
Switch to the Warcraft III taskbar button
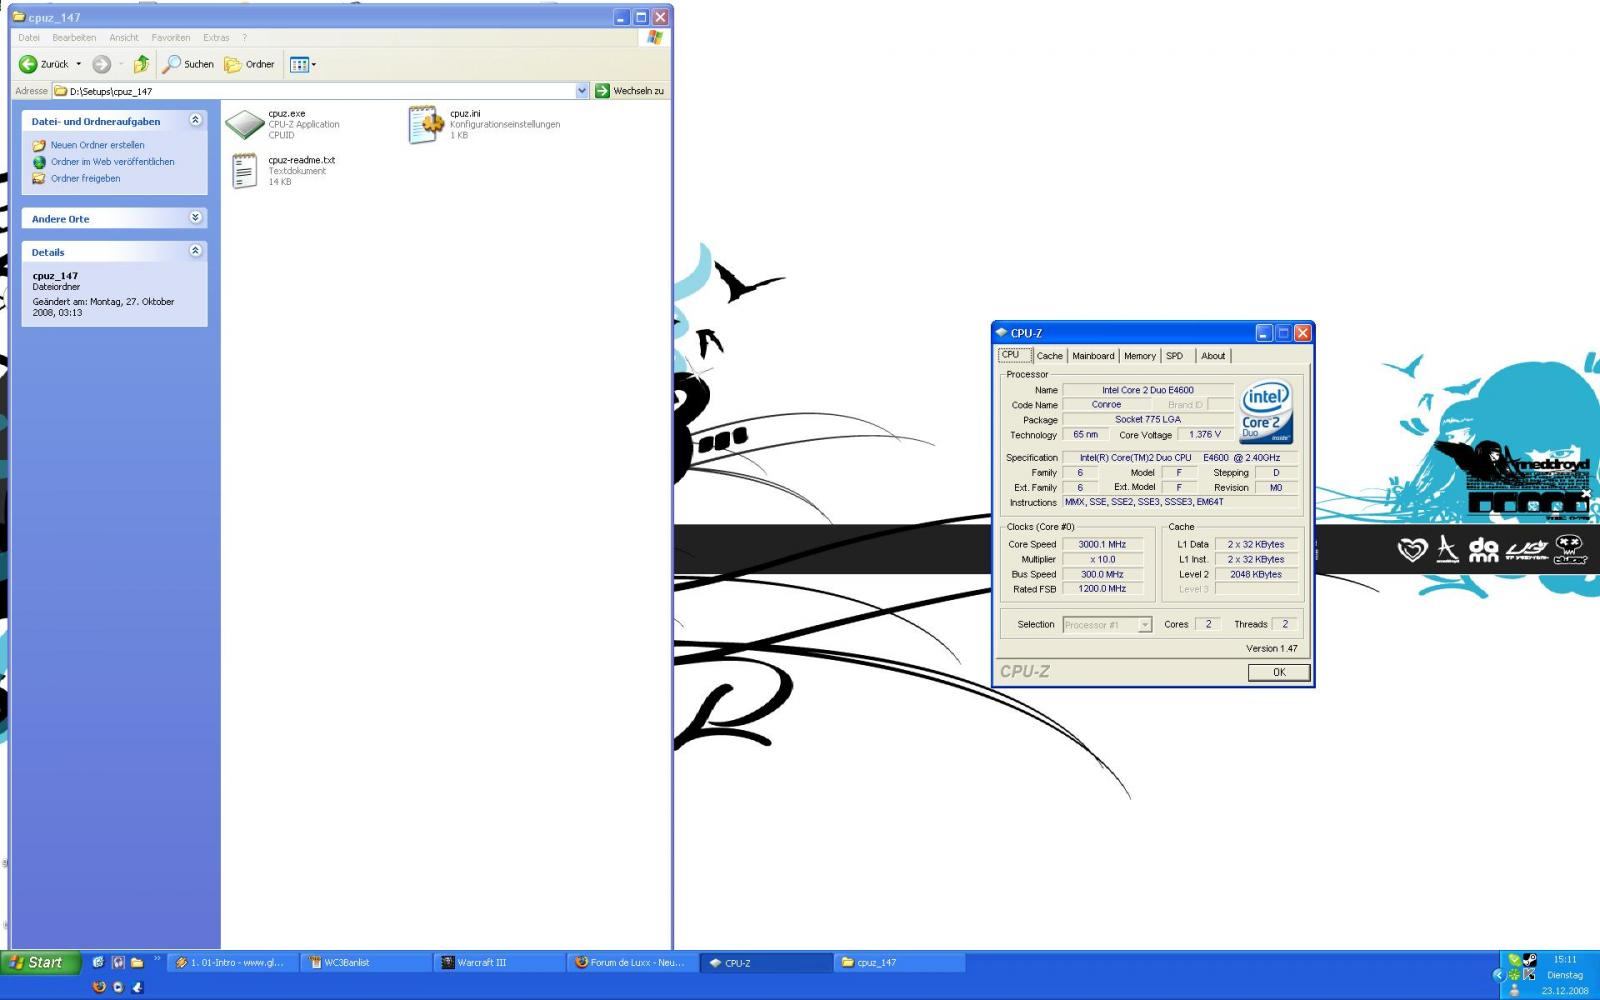tap(500, 963)
